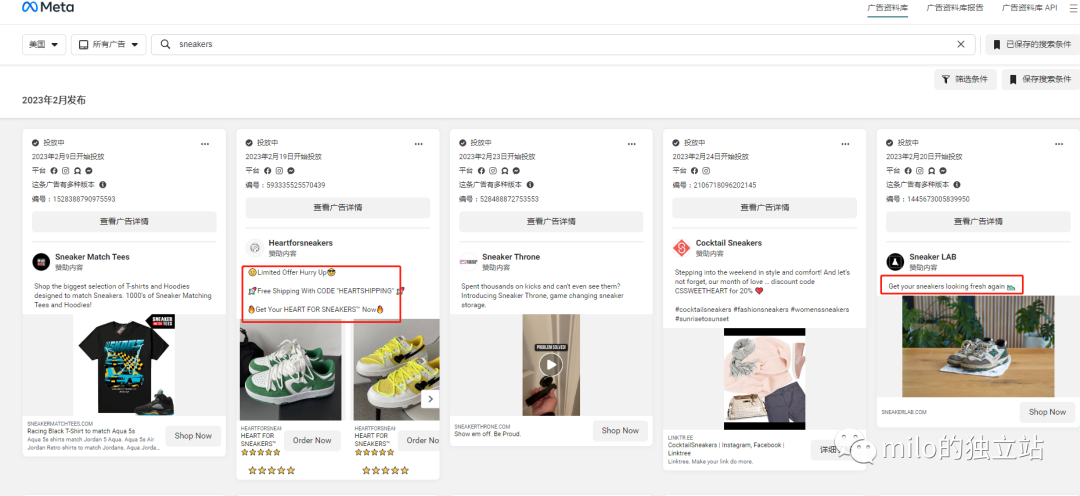Open the more options menu on Sneaker Throne ad
The height and width of the screenshot is (496, 1080).
click(632, 144)
